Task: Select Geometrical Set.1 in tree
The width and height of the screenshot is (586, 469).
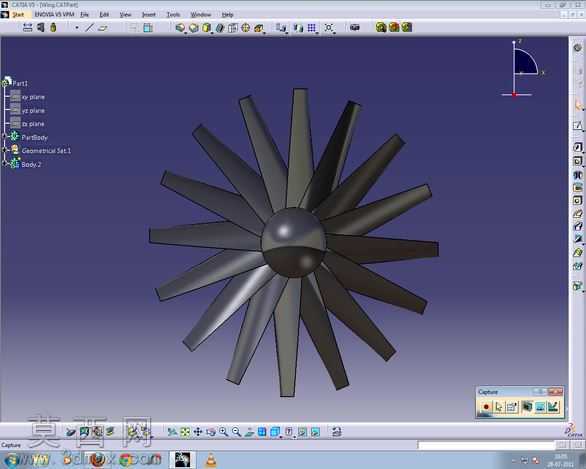Action: point(46,151)
